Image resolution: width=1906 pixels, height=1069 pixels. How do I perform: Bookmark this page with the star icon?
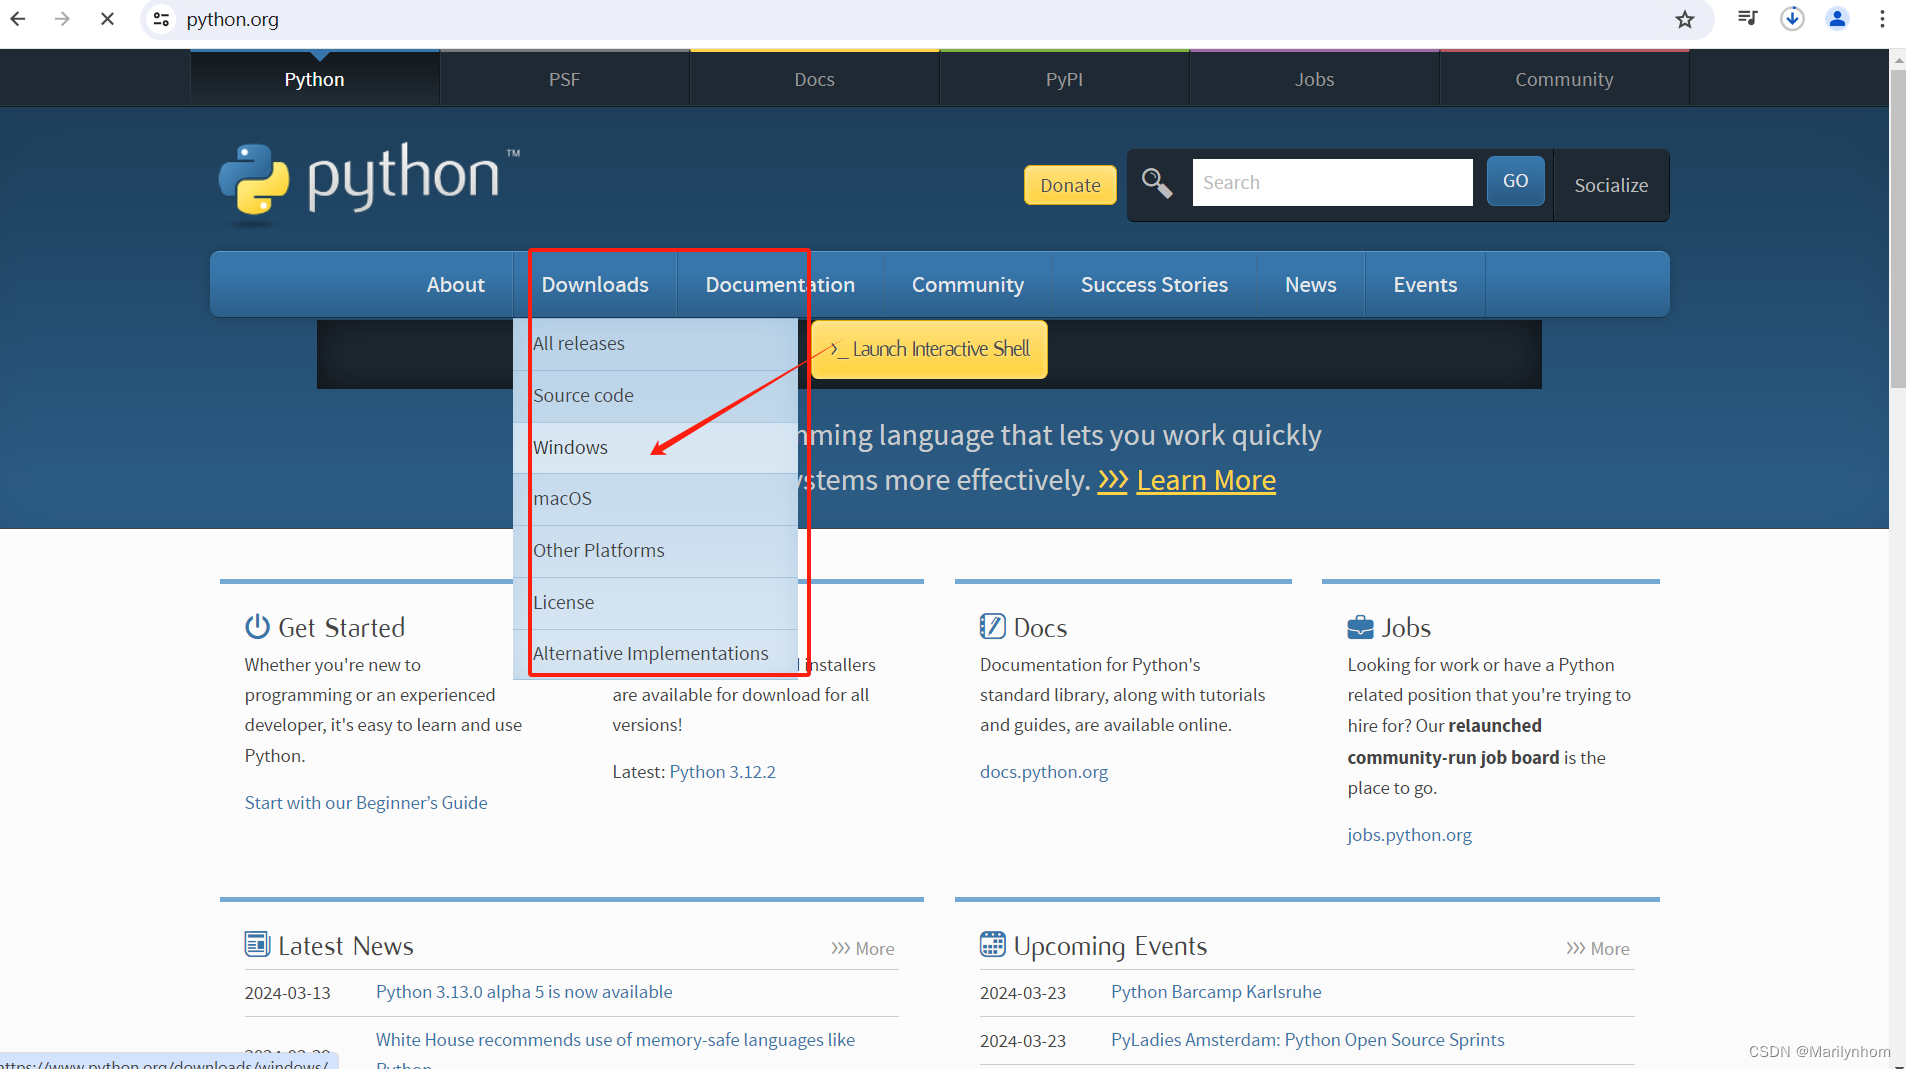[1685, 19]
